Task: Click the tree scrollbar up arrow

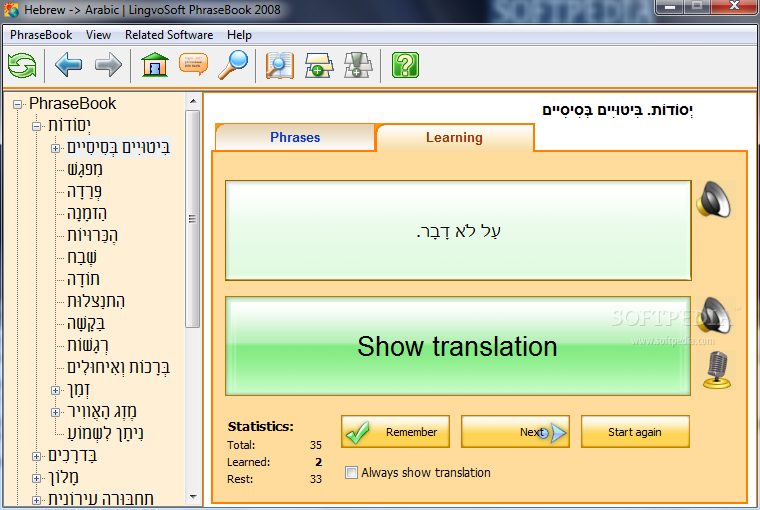Action: coord(193,101)
